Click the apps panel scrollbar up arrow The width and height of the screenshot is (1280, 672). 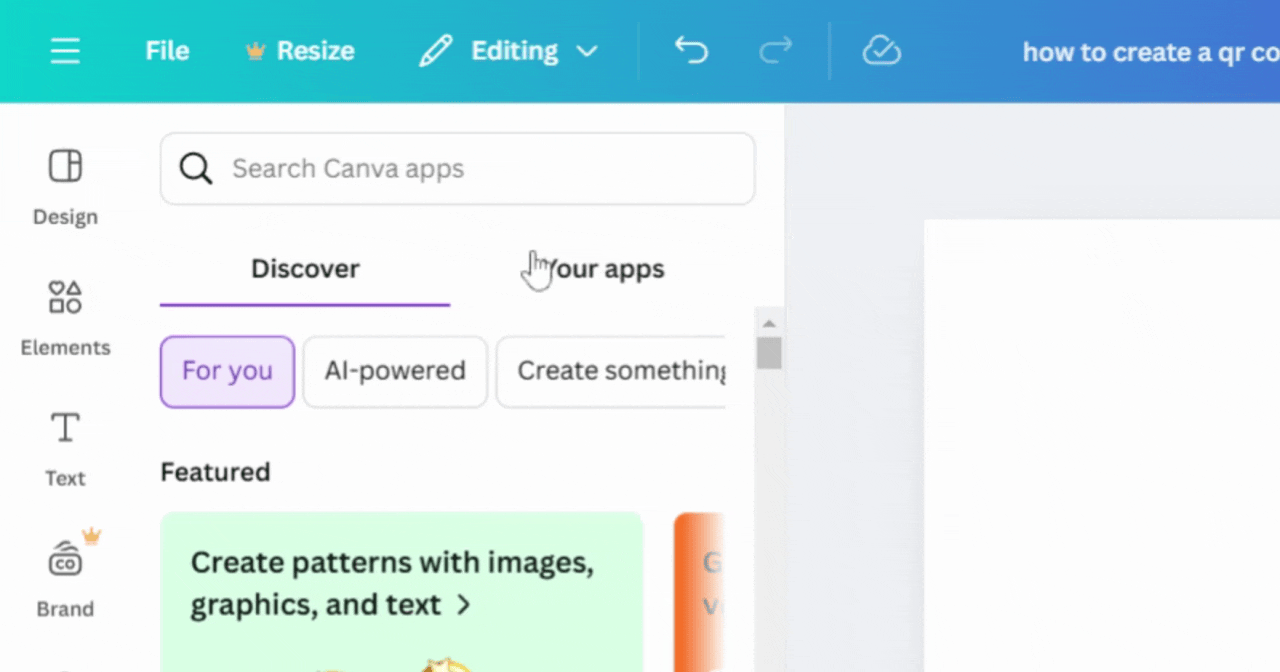coord(769,324)
